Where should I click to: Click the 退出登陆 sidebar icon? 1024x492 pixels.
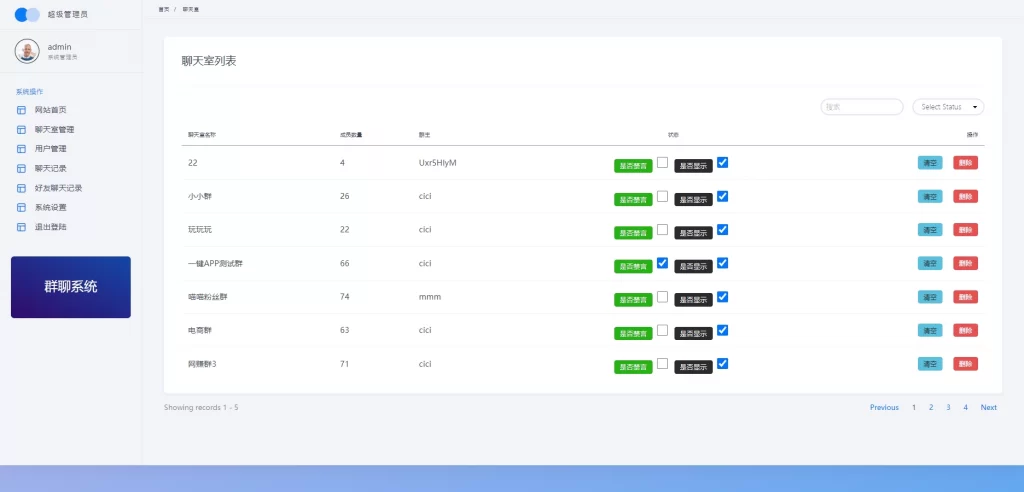[x=22, y=227]
